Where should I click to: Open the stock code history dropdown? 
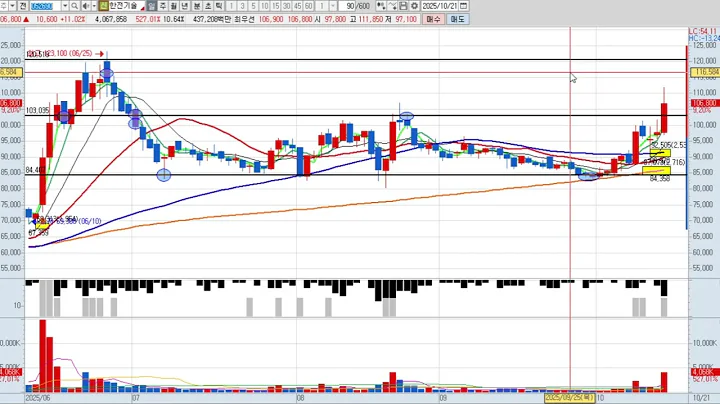[65, 6]
